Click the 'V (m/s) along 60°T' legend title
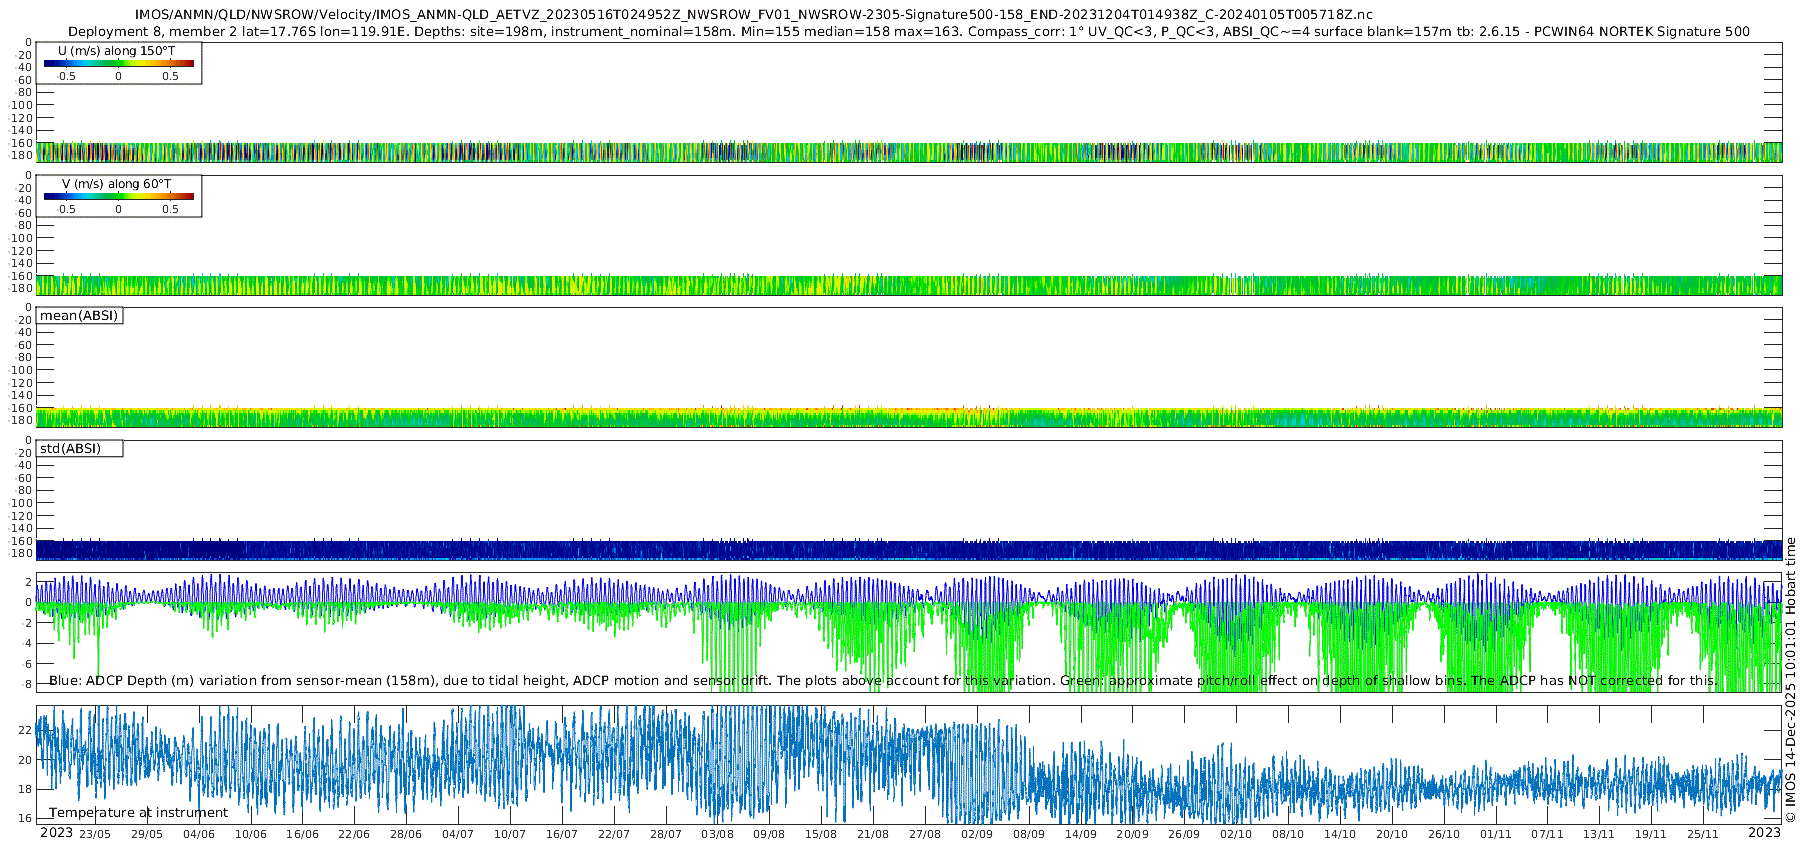This screenshot has height=850, width=1800. point(117,184)
